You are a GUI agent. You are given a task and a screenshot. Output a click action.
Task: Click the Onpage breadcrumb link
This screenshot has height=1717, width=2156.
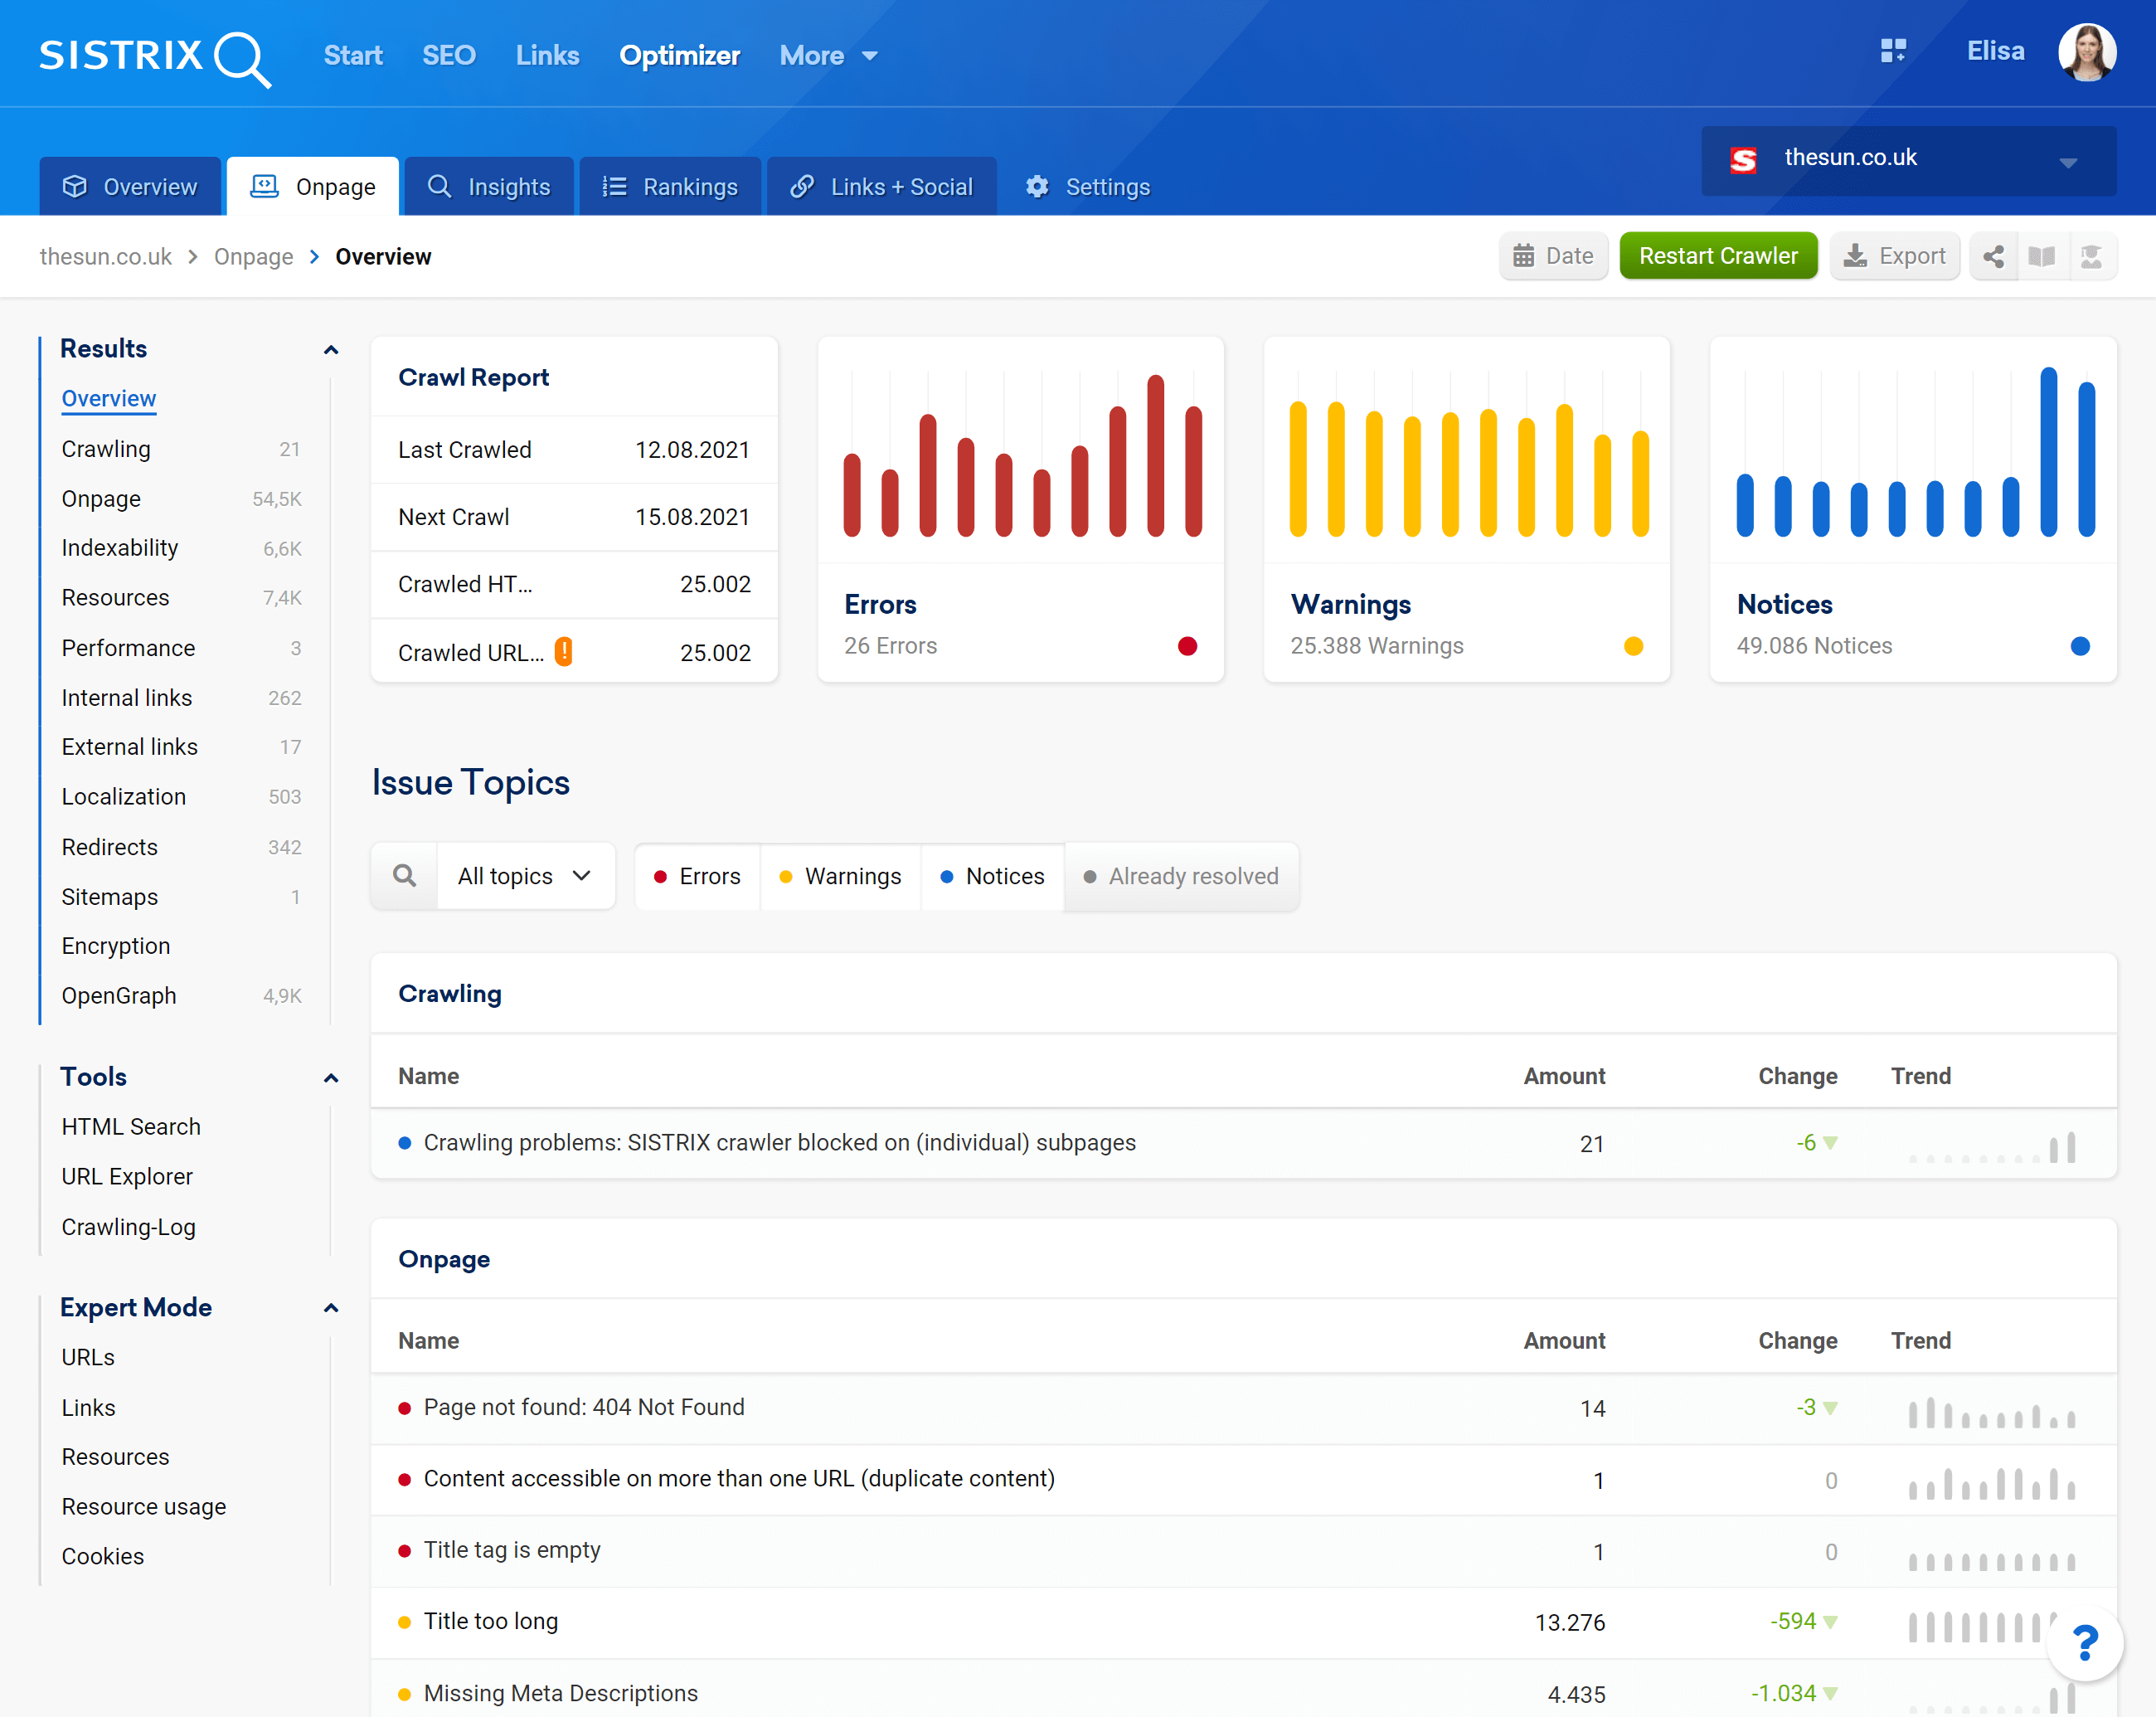pos(253,257)
